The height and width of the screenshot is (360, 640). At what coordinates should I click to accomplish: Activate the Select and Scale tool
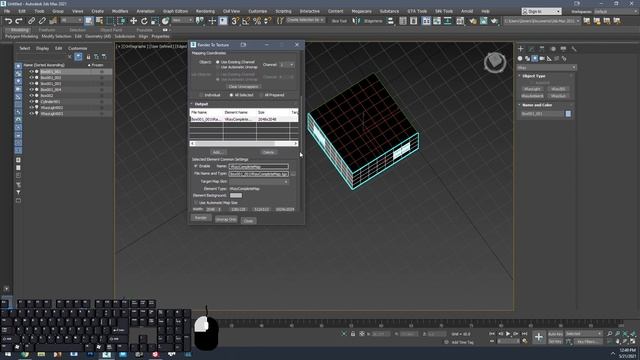pyautogui.click(x=155, y=21)
